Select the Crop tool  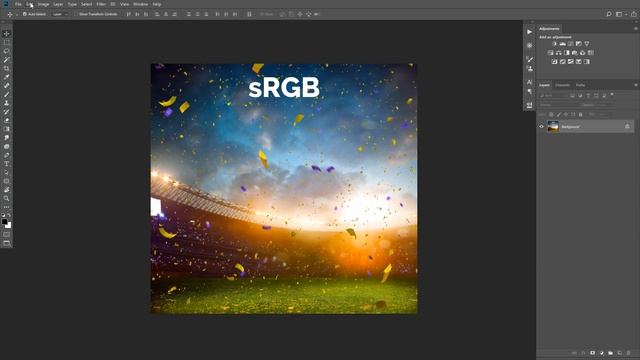[7, 68]
